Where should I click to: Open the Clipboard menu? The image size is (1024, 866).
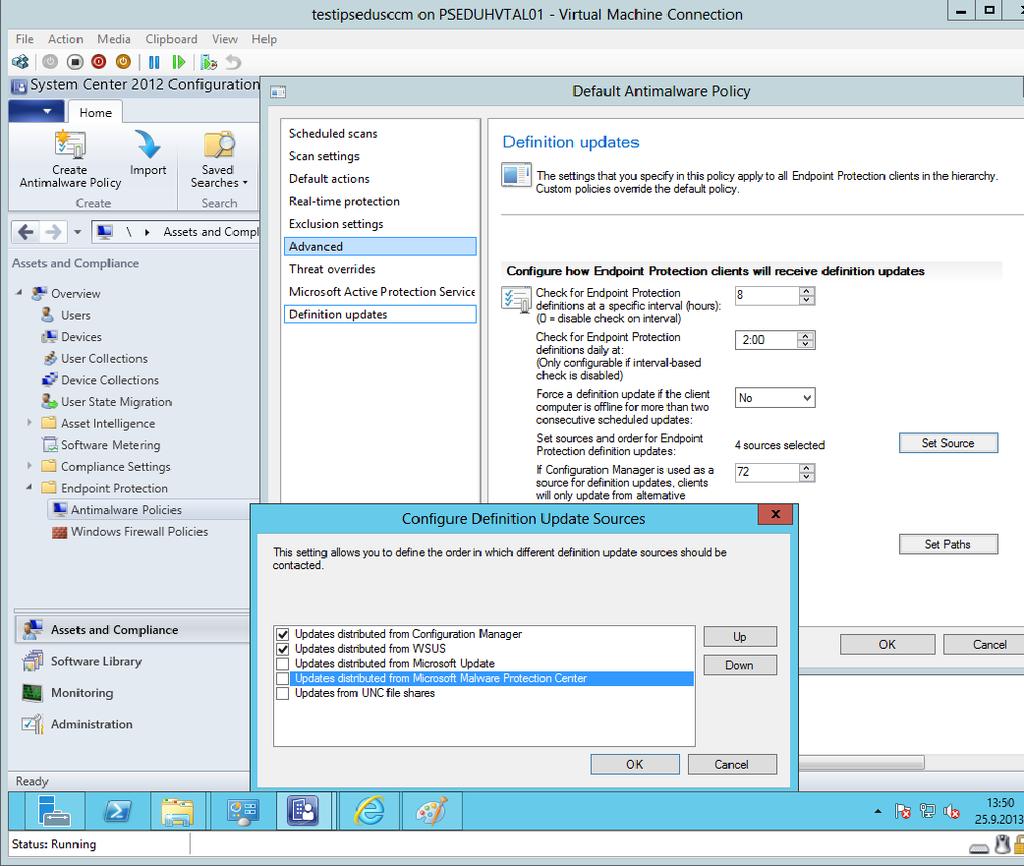tap(171, 39)
